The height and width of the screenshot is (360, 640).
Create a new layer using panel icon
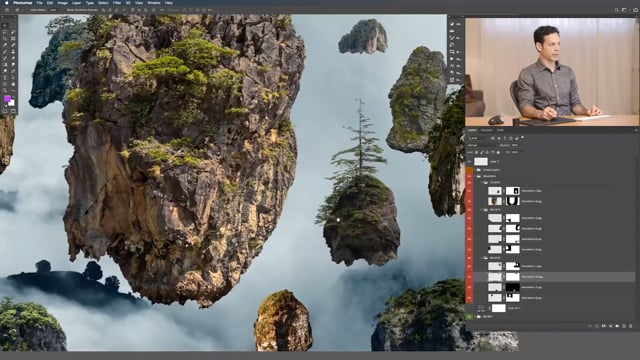click(624, 326)
